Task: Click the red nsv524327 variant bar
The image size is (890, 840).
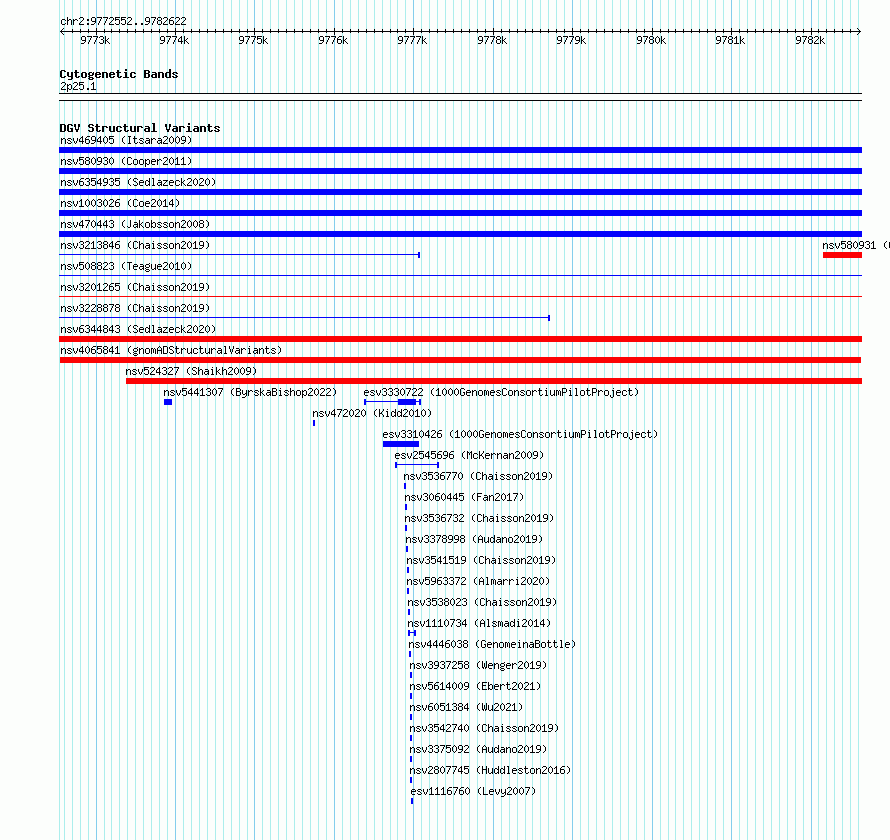Action: point(494,381)
